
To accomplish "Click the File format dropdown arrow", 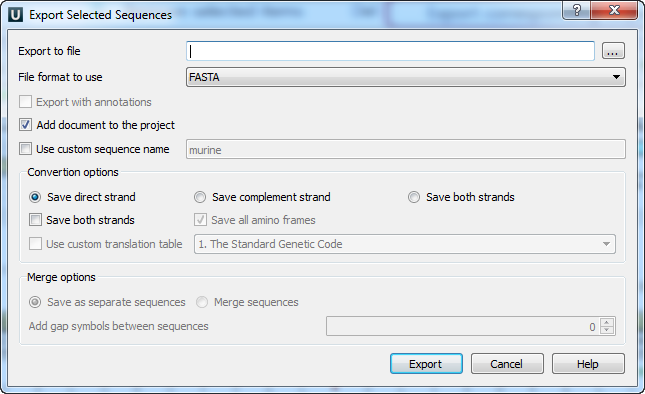I will (616, 77).
